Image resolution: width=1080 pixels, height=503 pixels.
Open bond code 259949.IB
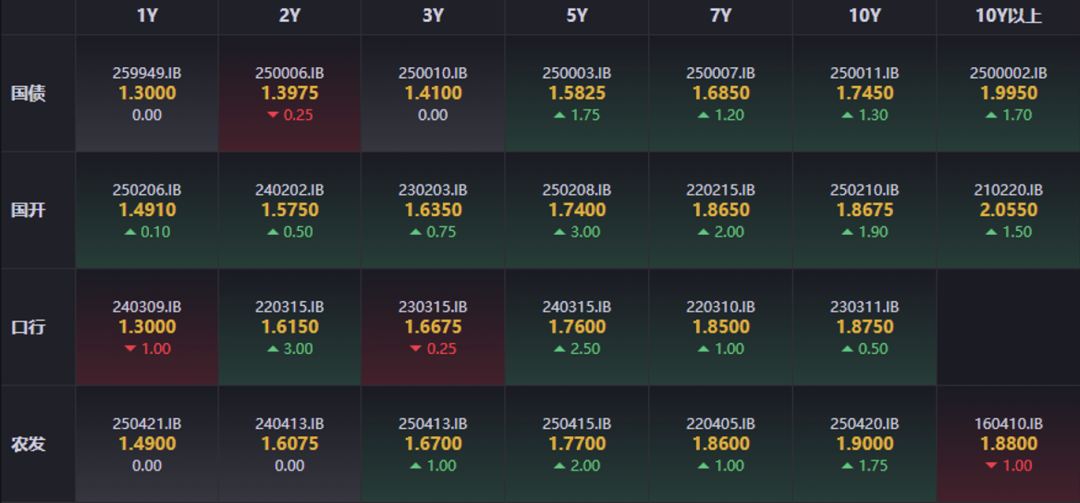146,73
